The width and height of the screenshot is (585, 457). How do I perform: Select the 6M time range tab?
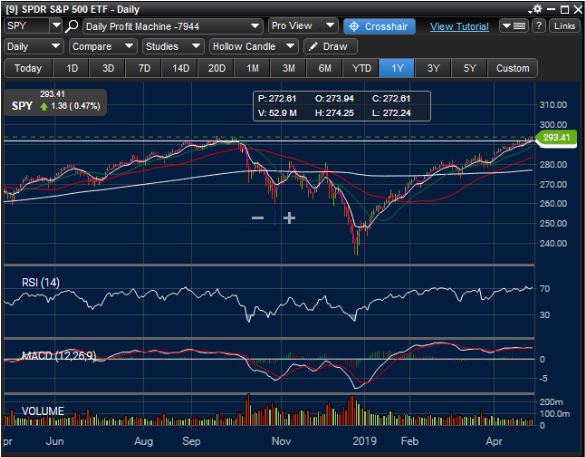pyautogui.click(x=325, y=68)
